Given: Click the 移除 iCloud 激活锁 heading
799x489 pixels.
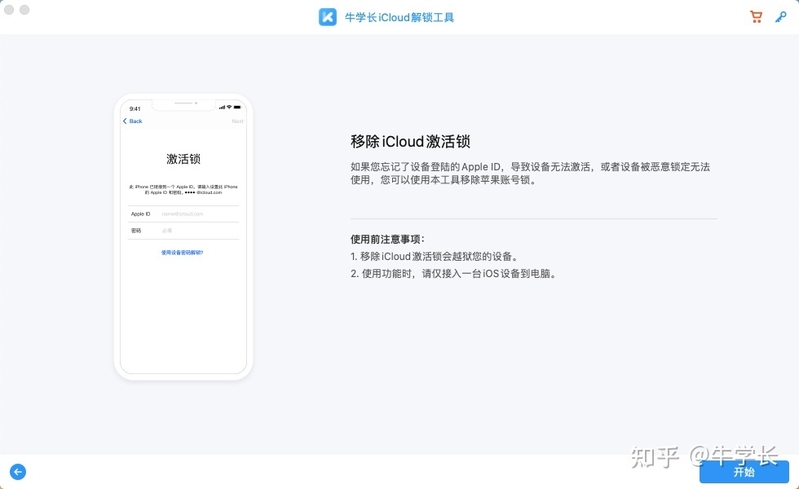Looking at the screenshot, I should [410, 141].
